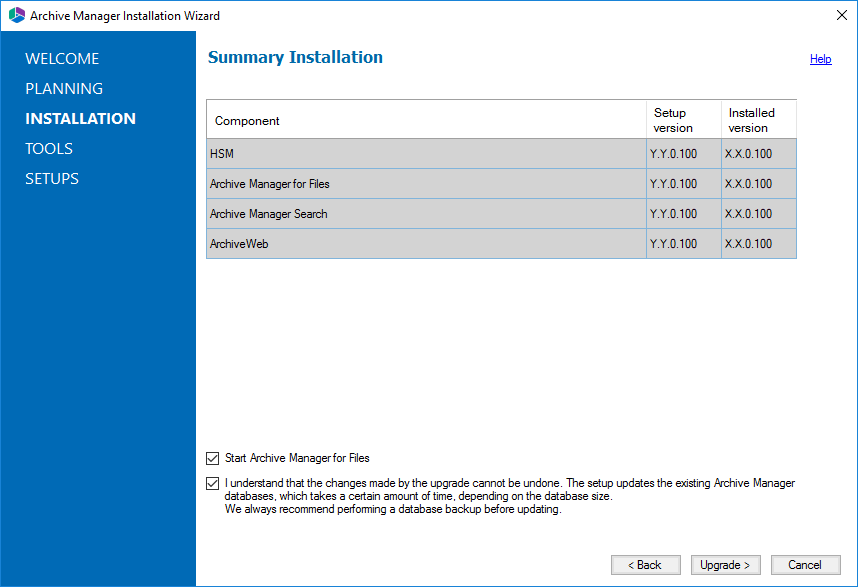Go to the PLANNING step
The image size is (858, 587).
[64, 89]
